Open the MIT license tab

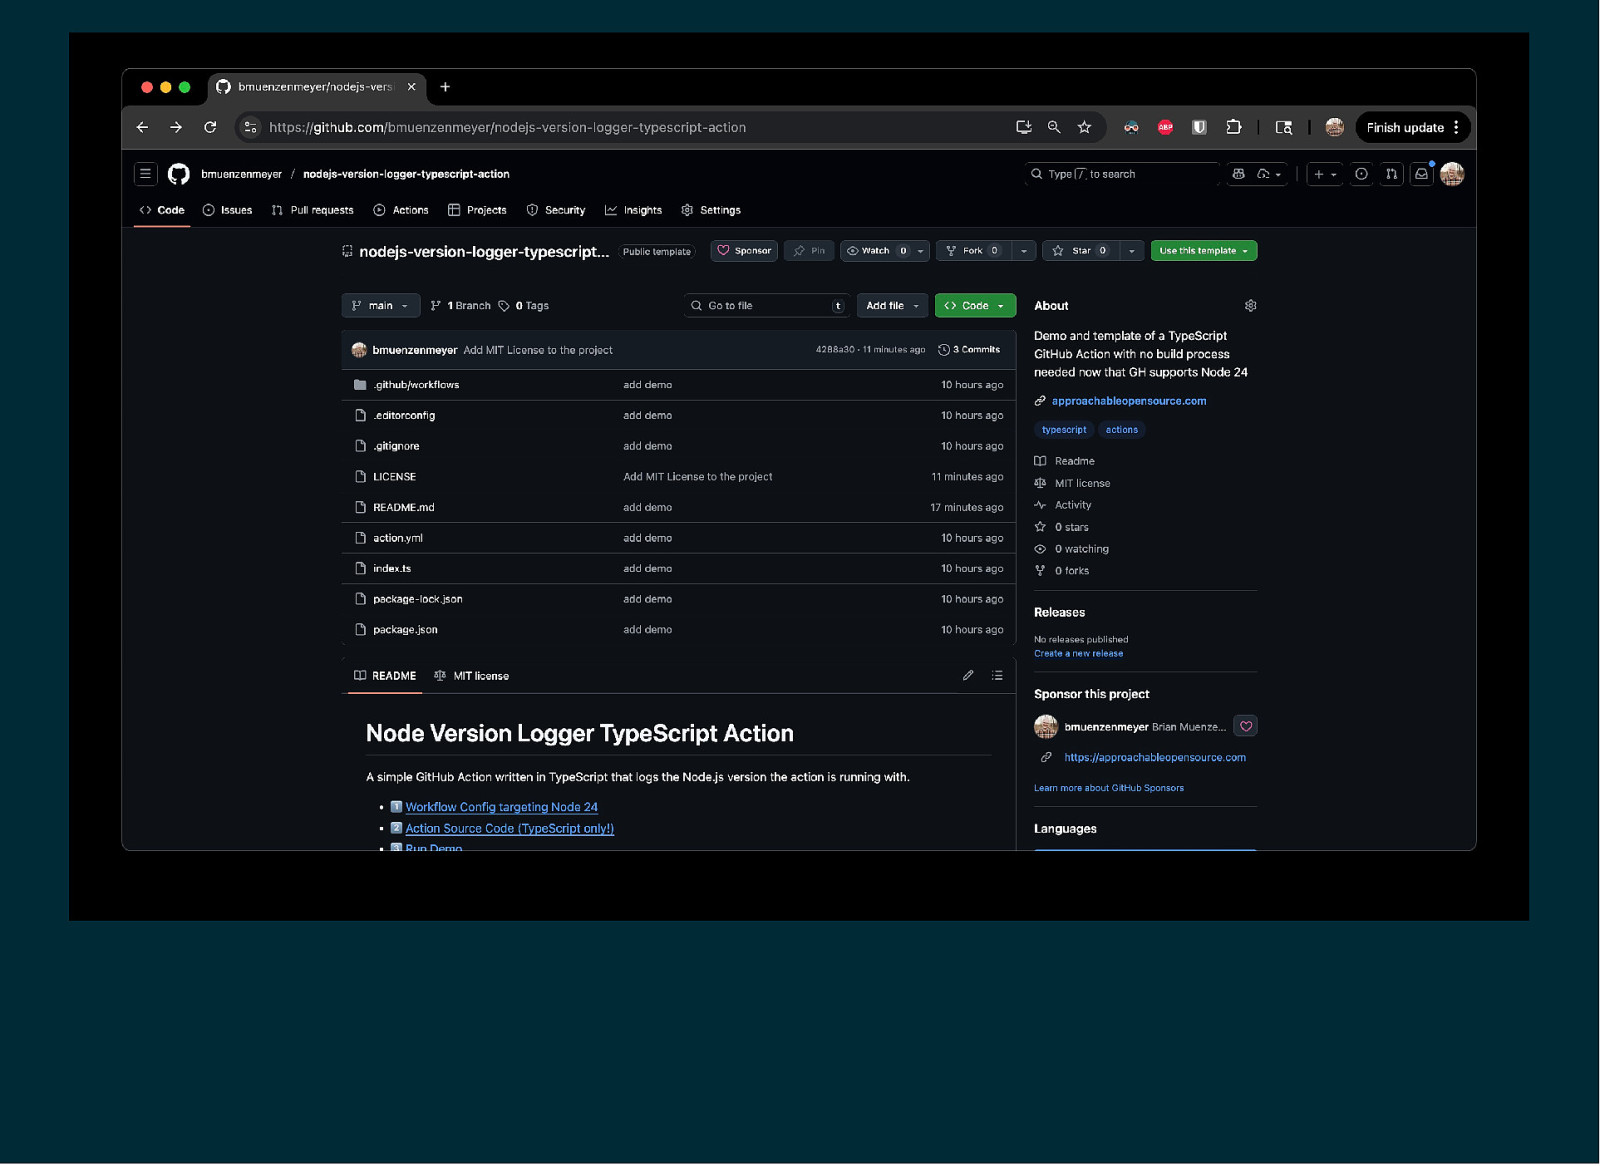(x=472, y=676)
